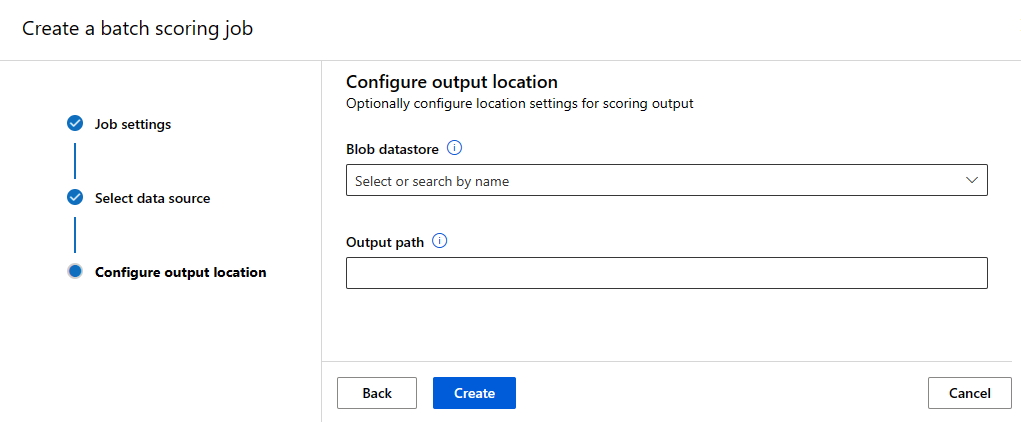Expand the Blob datastore dropdown chevron
This screenshot has width=1021, height=422.
click(971, 180)
